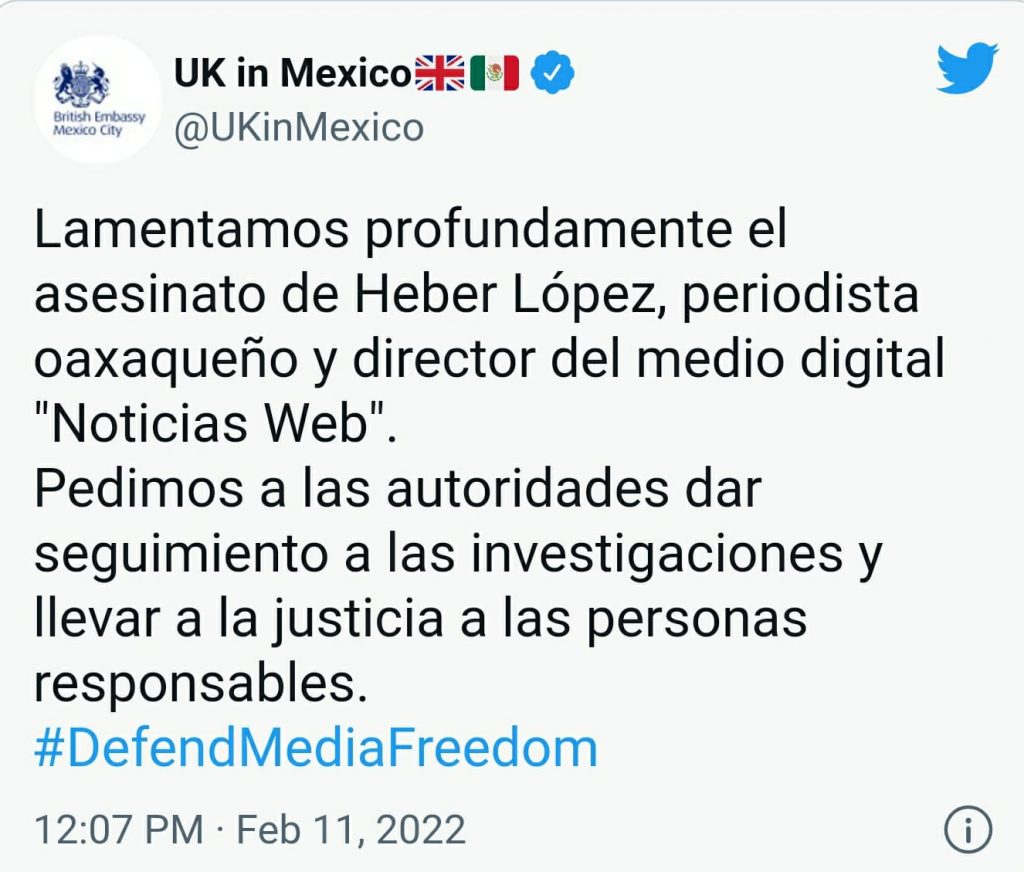This screenshot has height=872, width=1024.
Task: Open the tweet info icon
Action: click(x=968, y=830)
